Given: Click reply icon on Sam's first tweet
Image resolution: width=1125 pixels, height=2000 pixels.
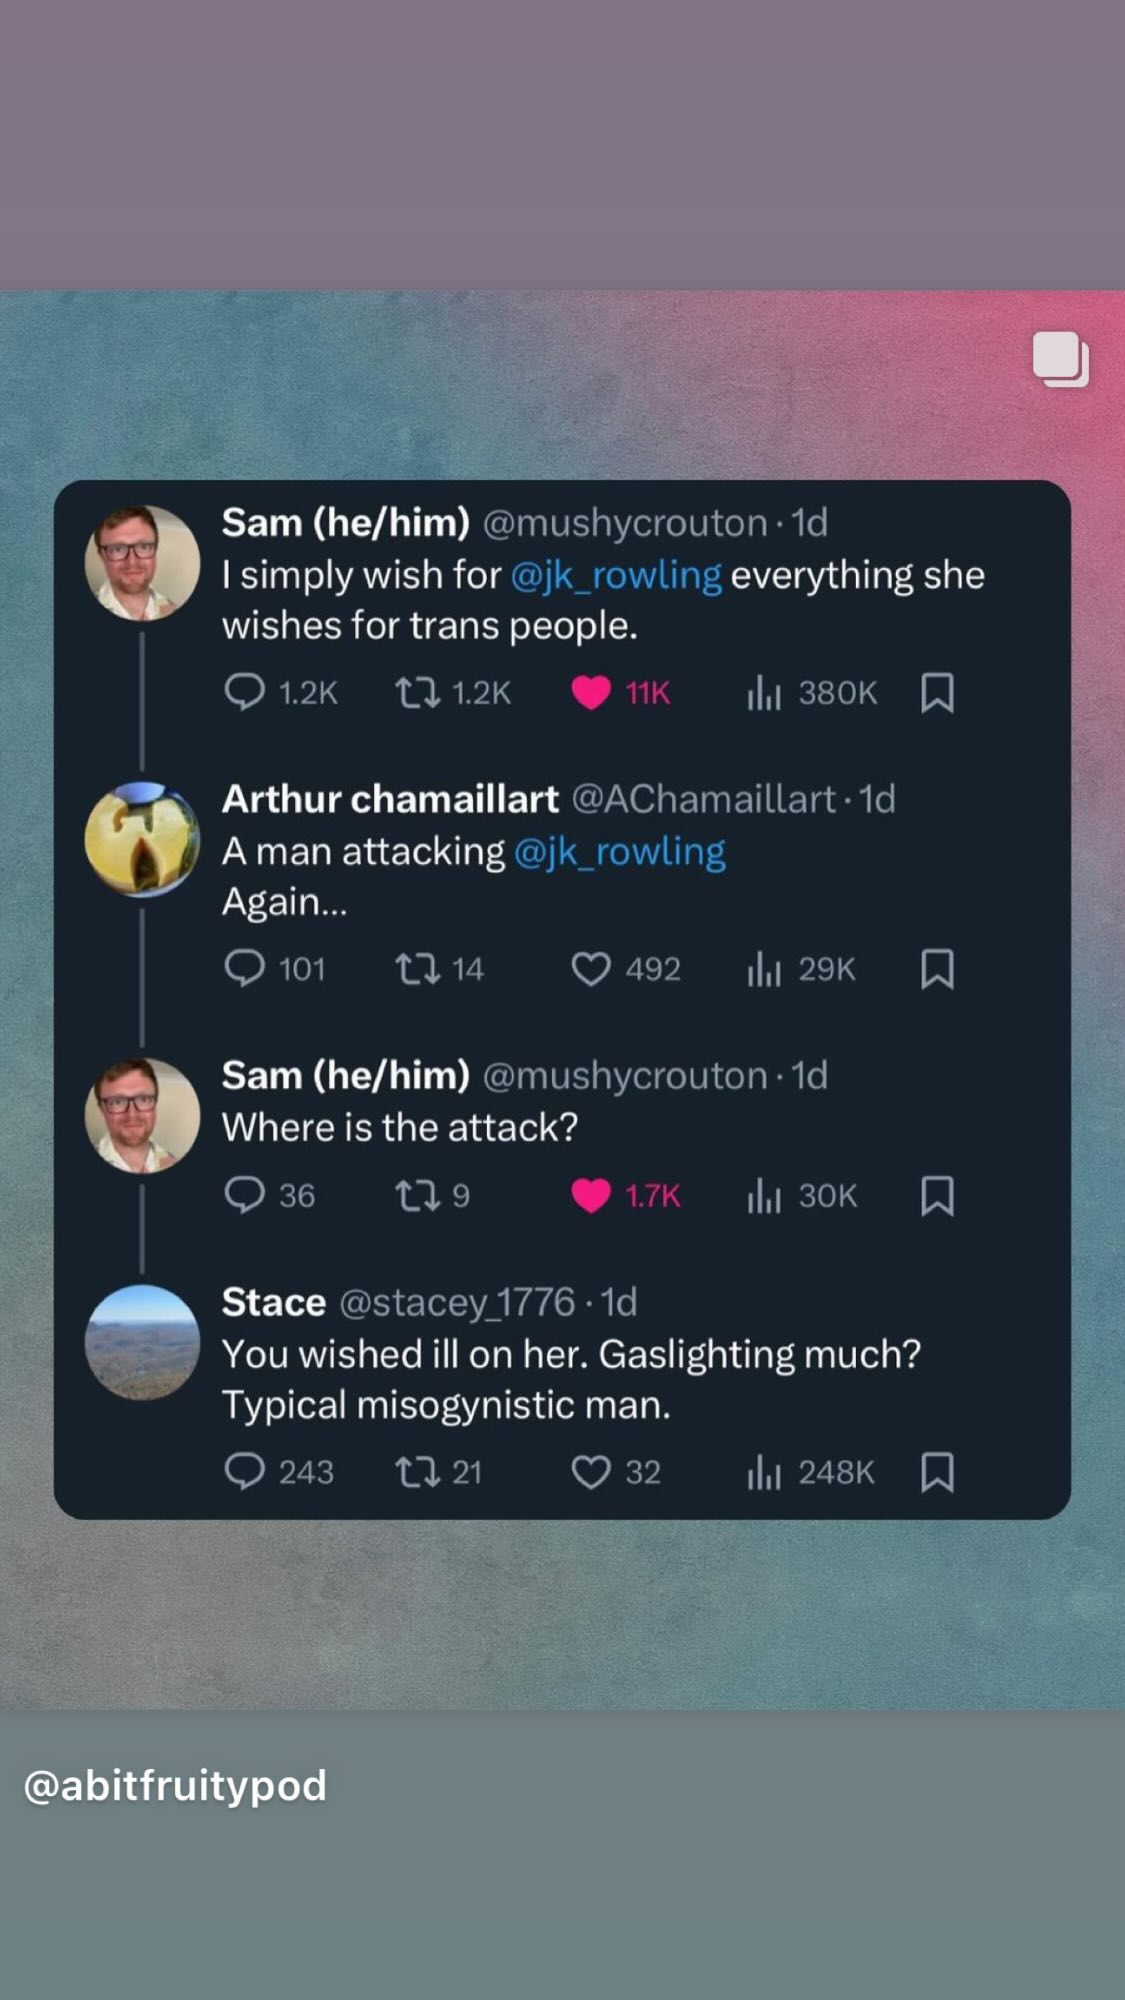Looking at the screenshot, I should pyautogui.click(x=244, y=692).
